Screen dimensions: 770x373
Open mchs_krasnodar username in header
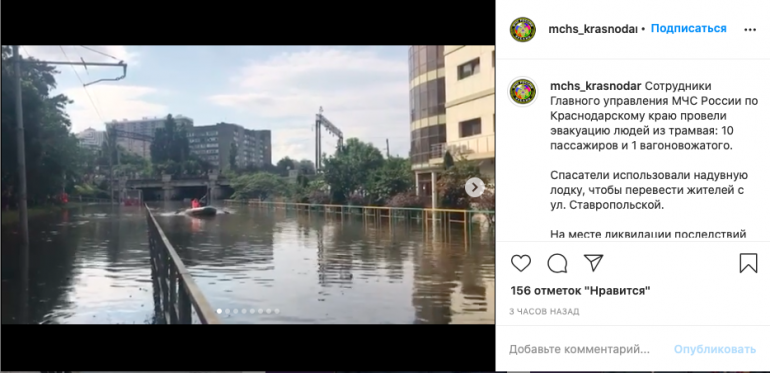coord(593,29)
